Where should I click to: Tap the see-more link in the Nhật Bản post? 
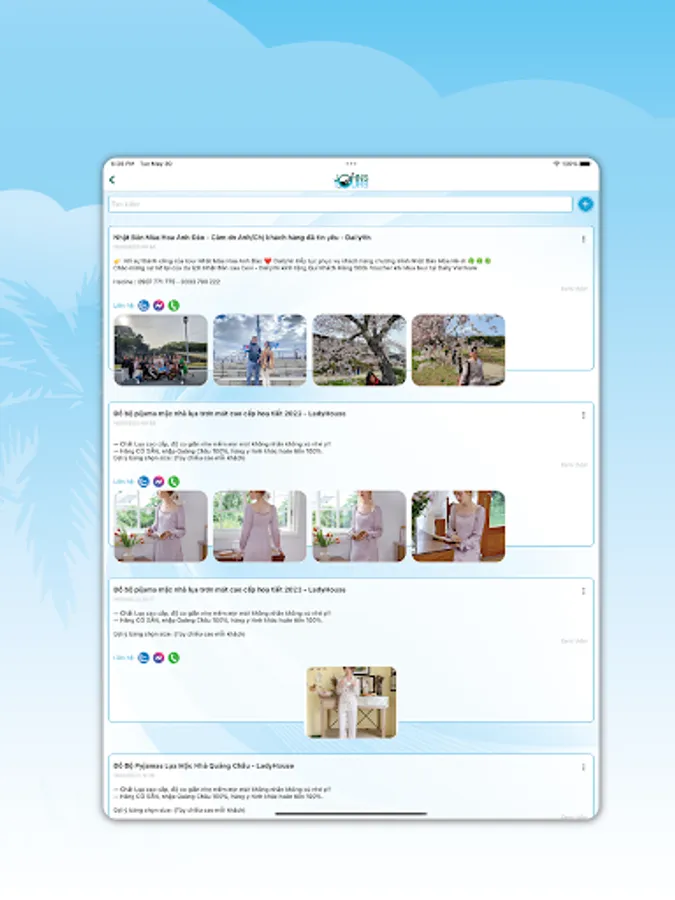574,289
